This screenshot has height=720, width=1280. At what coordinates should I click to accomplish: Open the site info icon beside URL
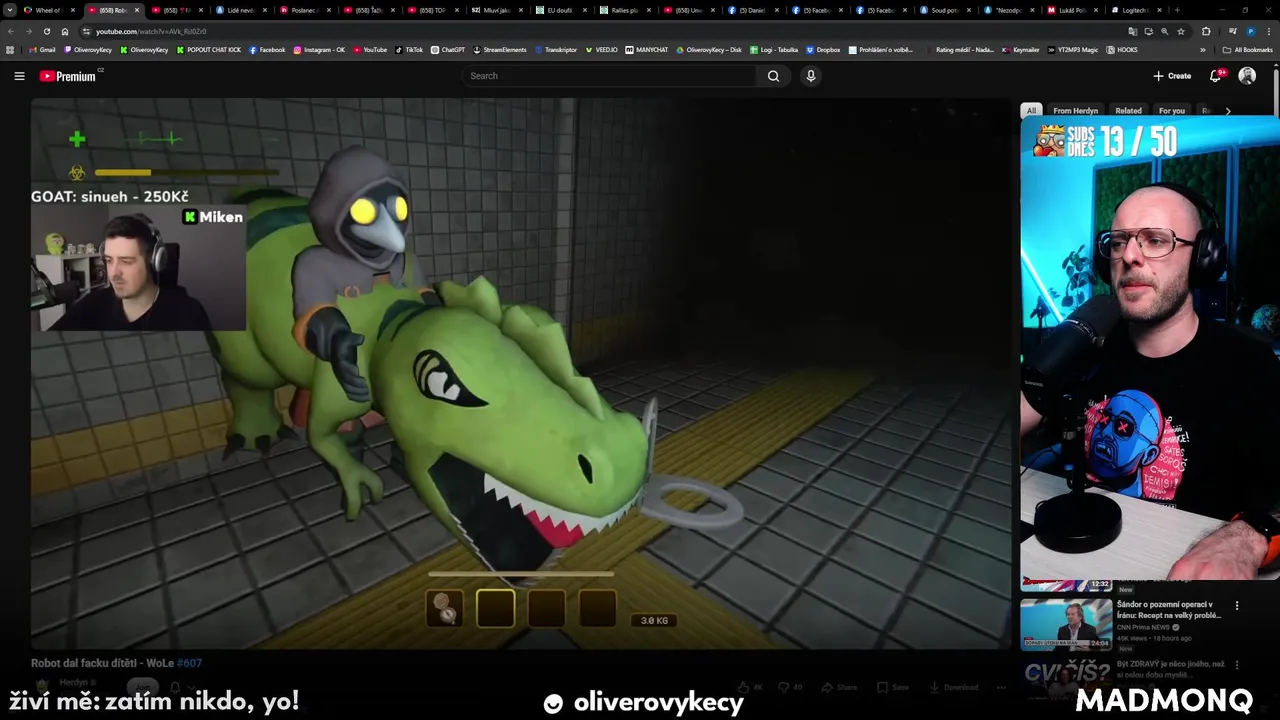[87, 31]
